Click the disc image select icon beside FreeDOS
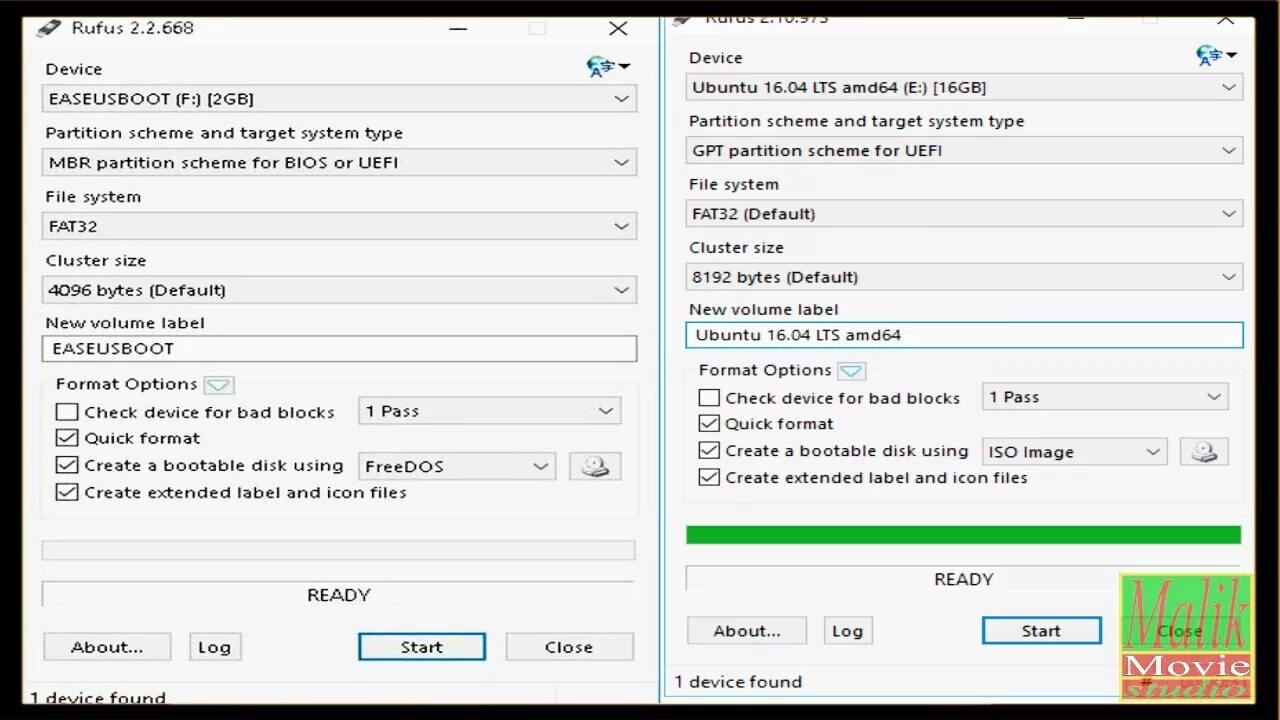Viewport: 1280px width, 720px height. (595, 466)
